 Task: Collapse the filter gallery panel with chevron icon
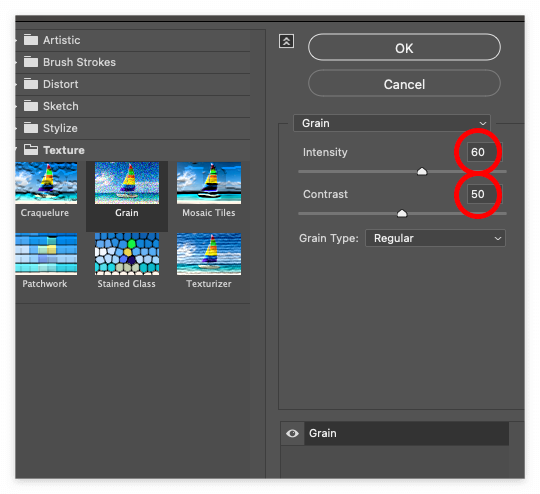pos(286,41)
